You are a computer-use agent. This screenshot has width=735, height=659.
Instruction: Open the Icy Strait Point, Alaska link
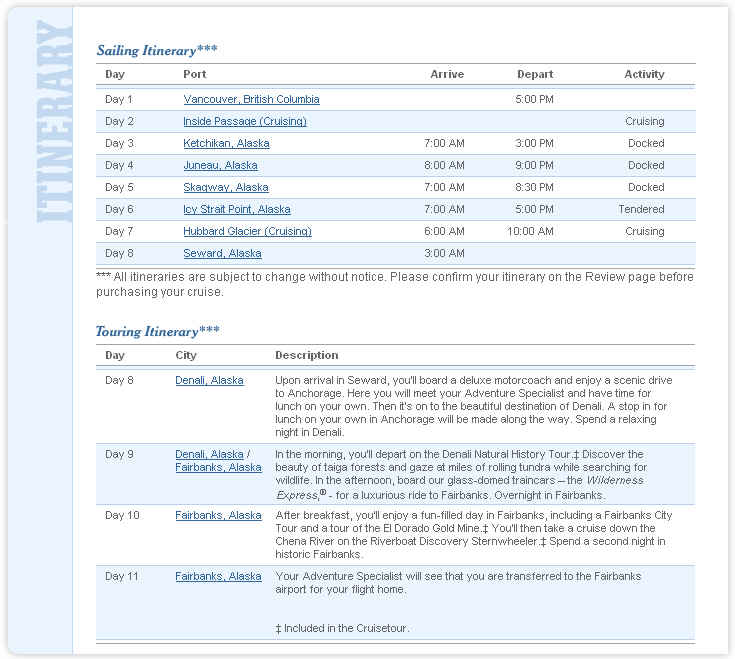pos(237,210)
